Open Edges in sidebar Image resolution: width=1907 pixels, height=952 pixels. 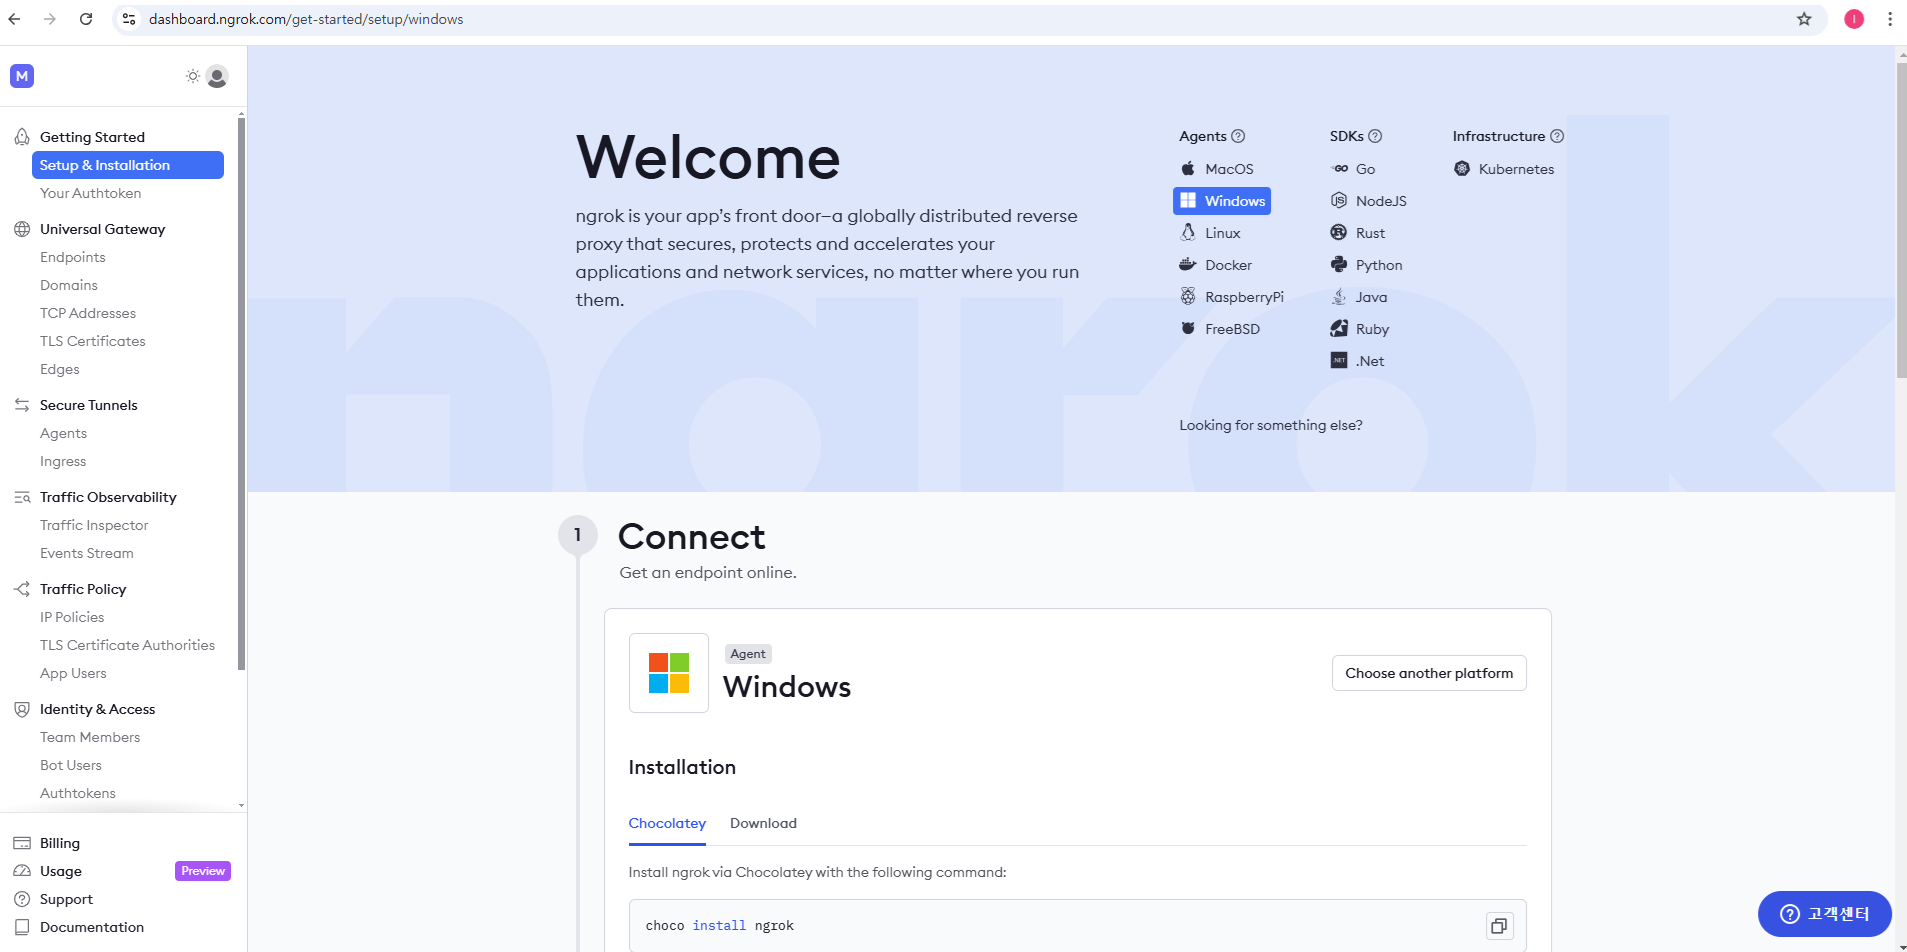(x=60, y=369)
